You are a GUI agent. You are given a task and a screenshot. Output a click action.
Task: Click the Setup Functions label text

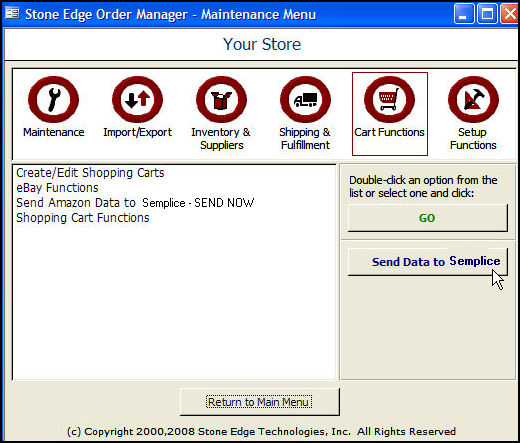473,139
